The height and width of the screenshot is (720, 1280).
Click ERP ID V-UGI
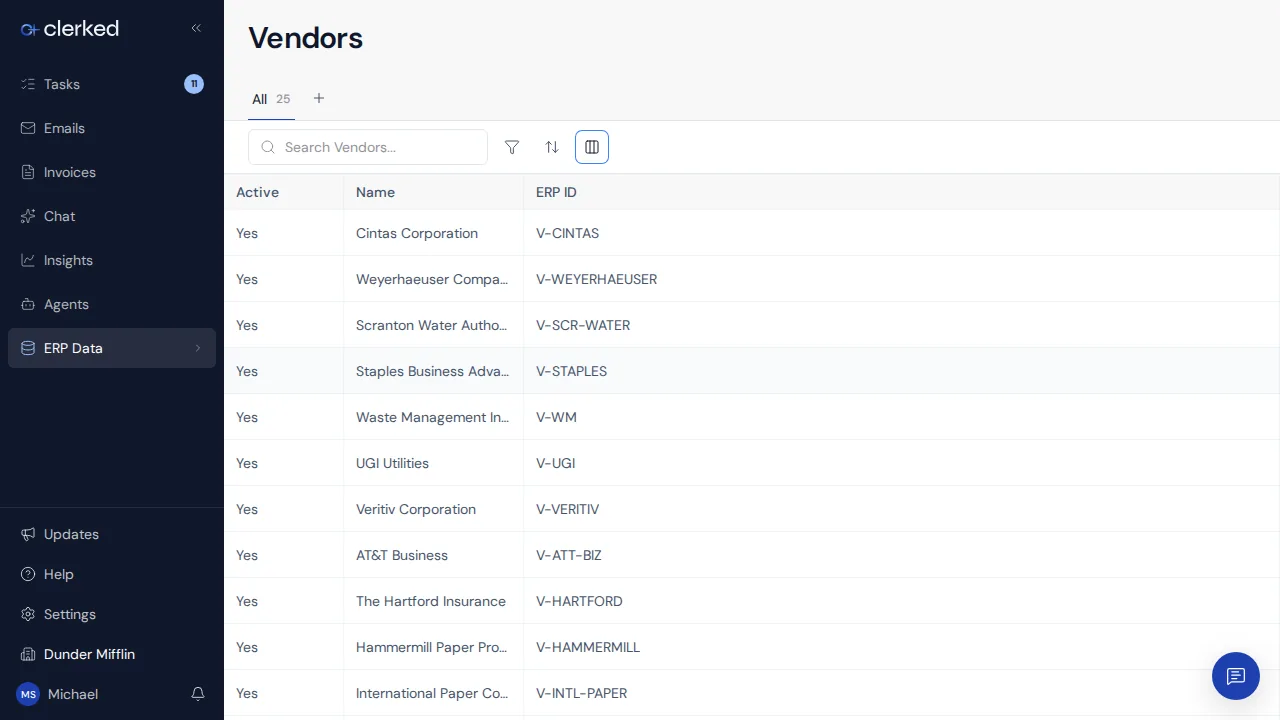555,463
